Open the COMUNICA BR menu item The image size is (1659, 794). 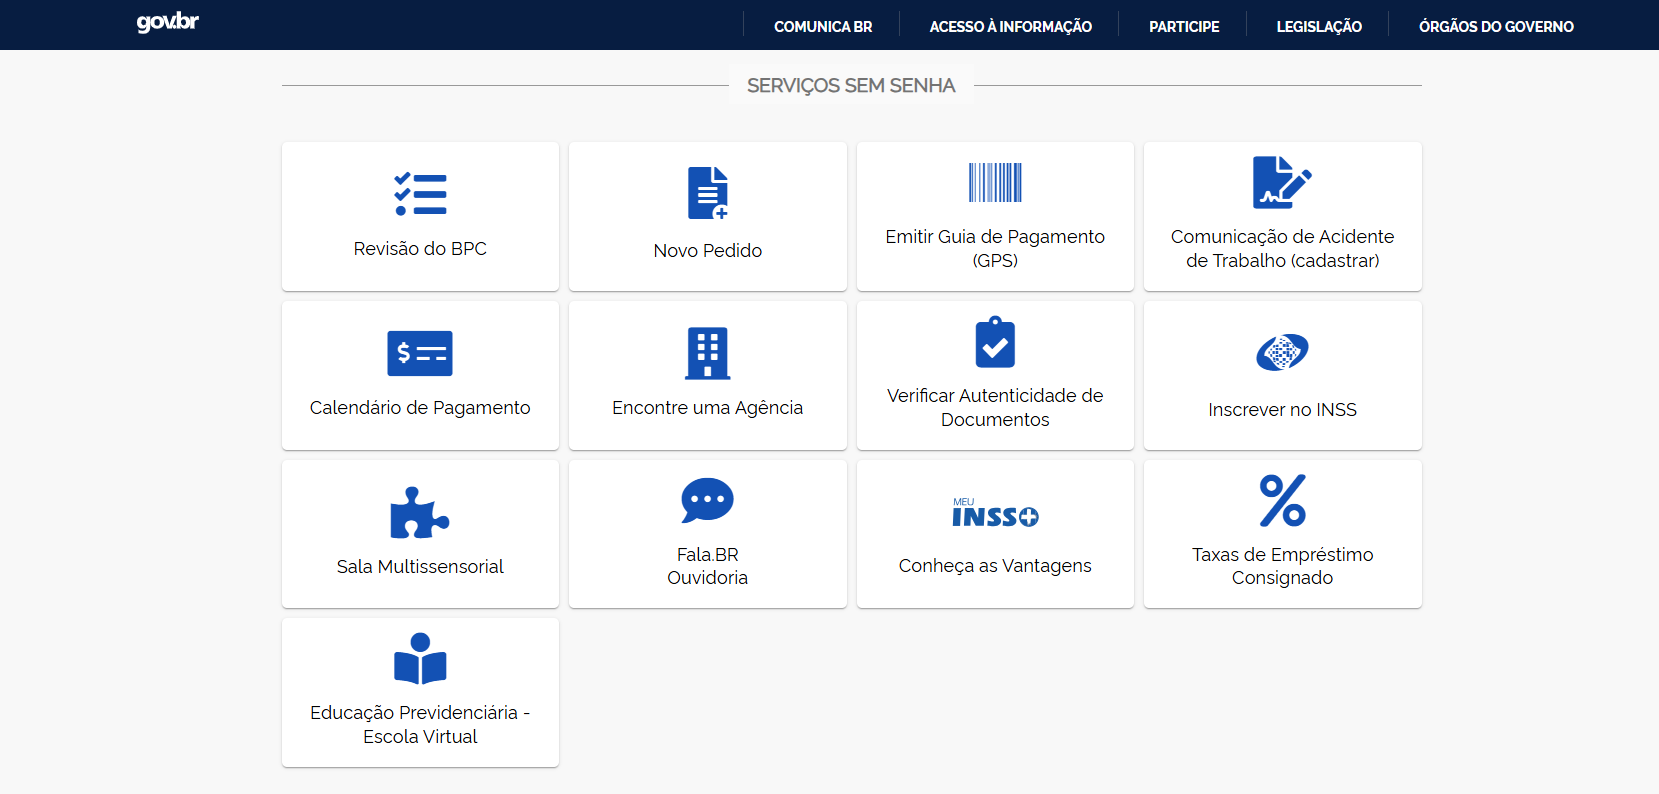tap(823, 26)
